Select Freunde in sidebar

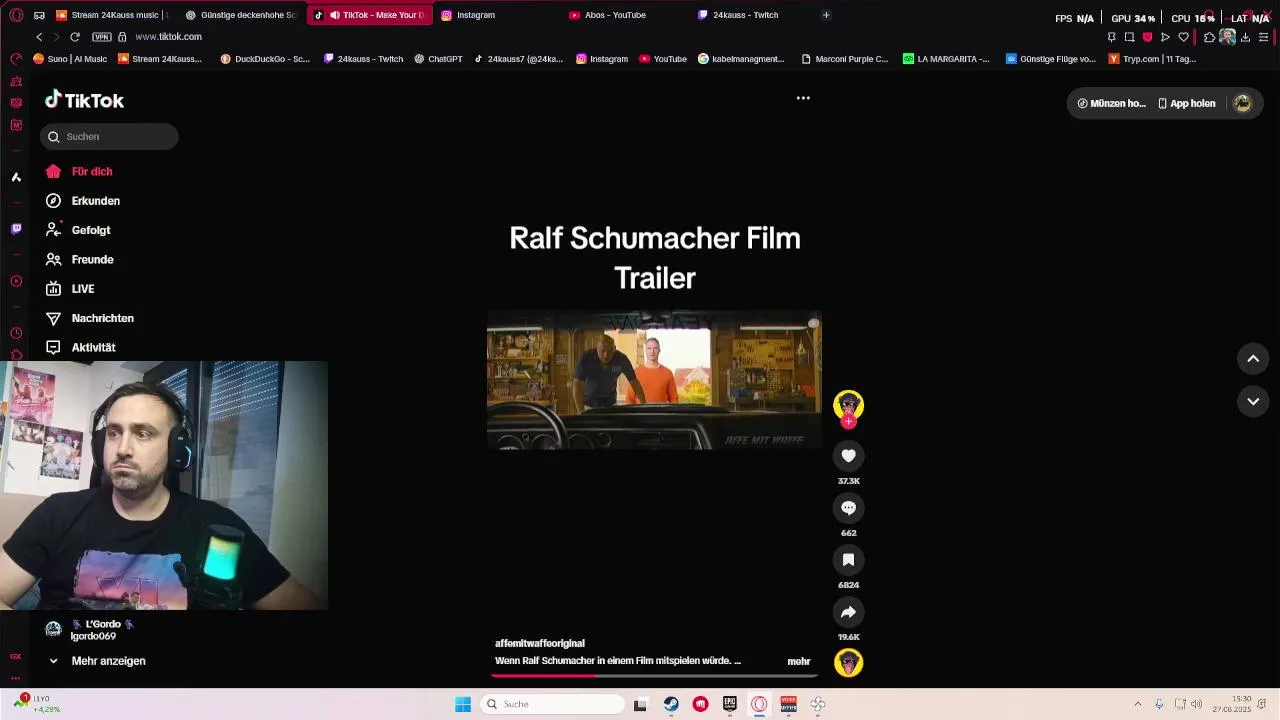coord(80,259)
